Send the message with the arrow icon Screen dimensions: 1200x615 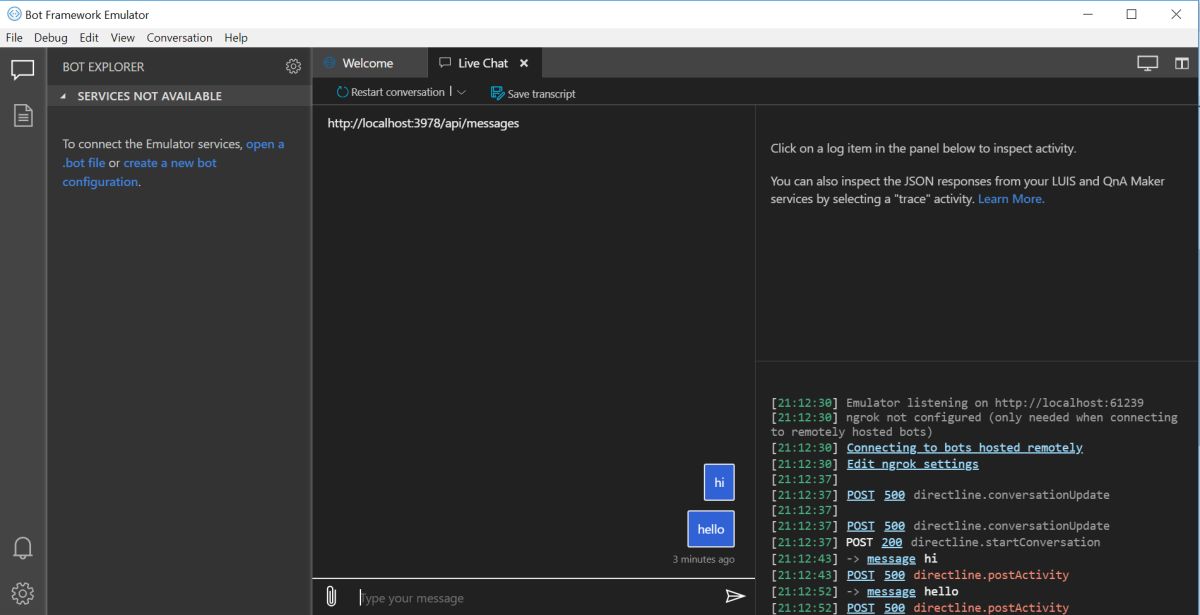(735, 596)
